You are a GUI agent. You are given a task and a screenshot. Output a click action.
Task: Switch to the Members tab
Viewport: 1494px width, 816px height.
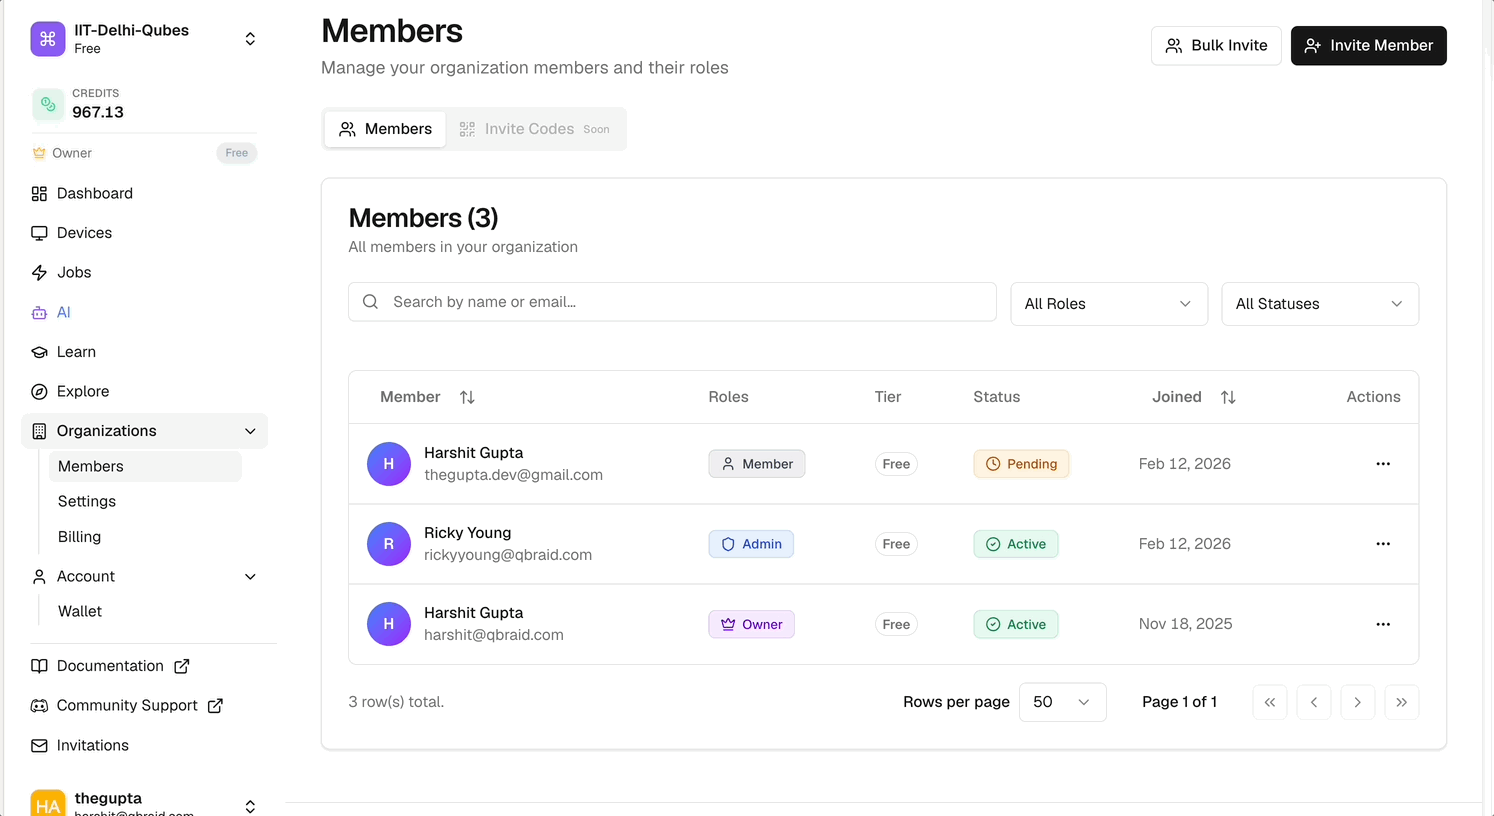coord(385,129)
